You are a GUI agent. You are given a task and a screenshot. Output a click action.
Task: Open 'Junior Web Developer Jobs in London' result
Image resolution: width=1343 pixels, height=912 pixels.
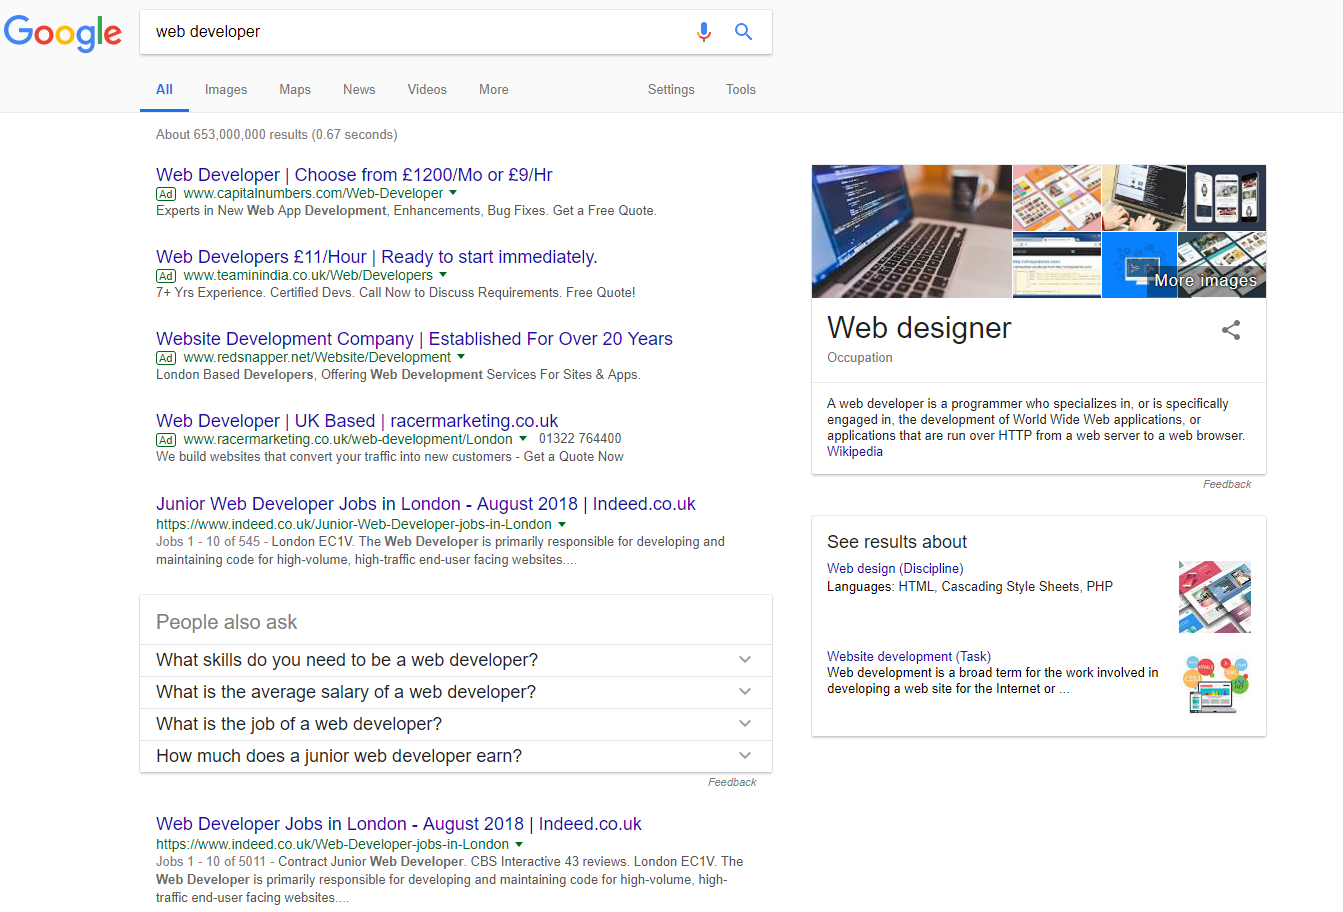click(x=424, y=503)
